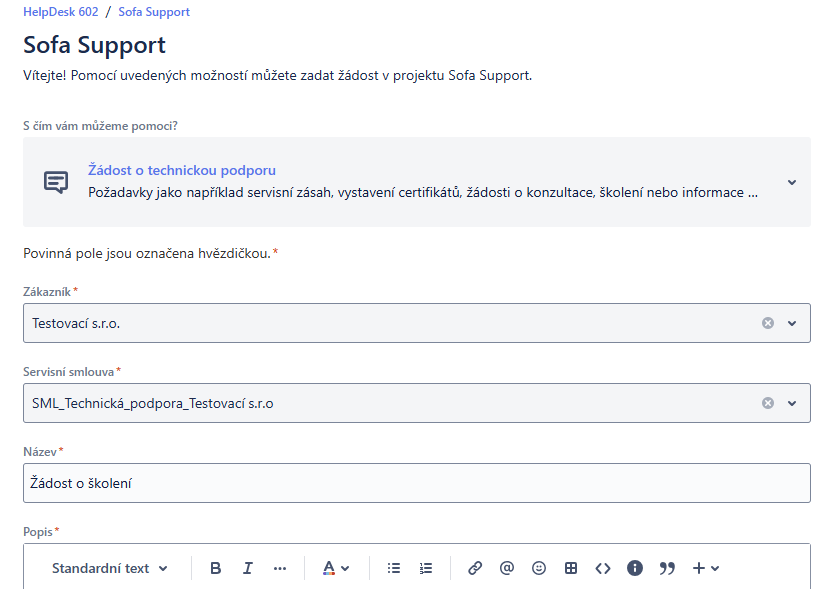Toggle italic formatting in description editor
The image size is (828, 589).
(248, 568)
